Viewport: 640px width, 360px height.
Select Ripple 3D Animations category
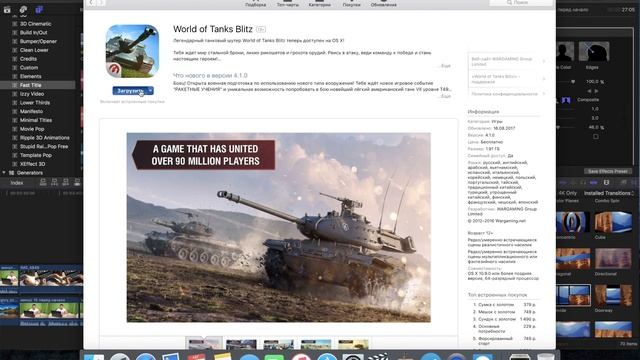pos(44,138)
